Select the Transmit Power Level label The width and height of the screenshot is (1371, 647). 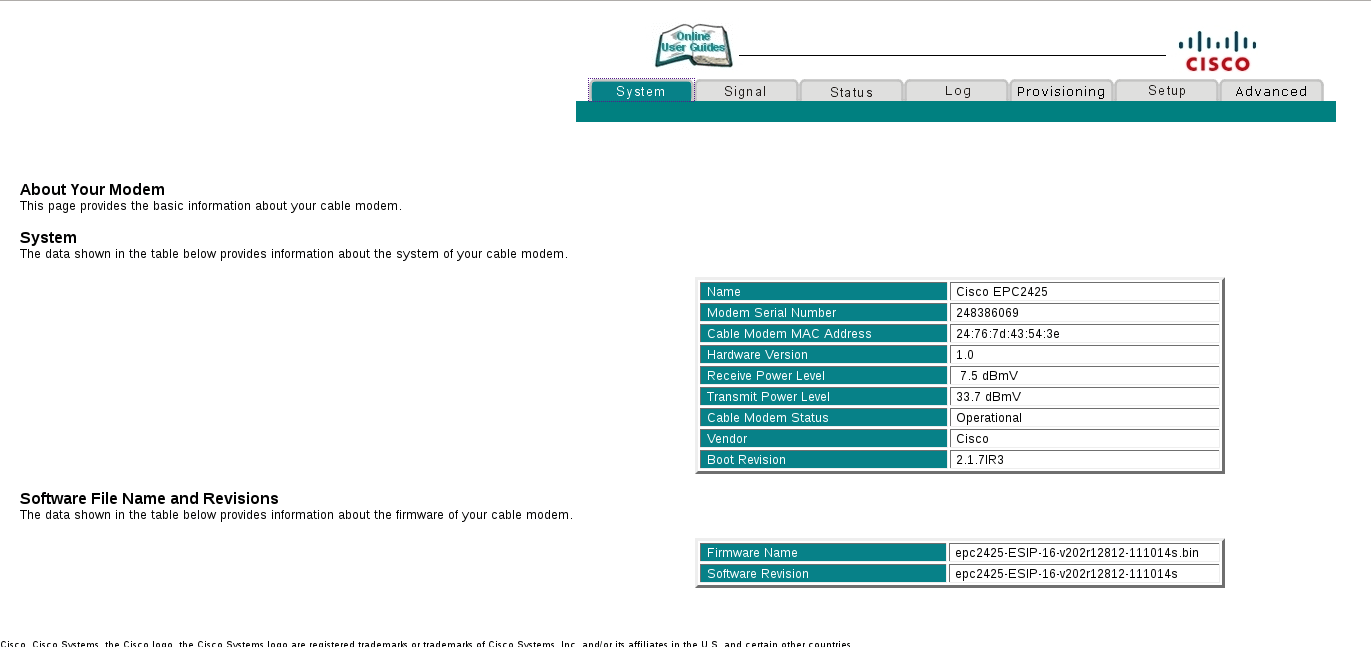click(x=823, y=396)
